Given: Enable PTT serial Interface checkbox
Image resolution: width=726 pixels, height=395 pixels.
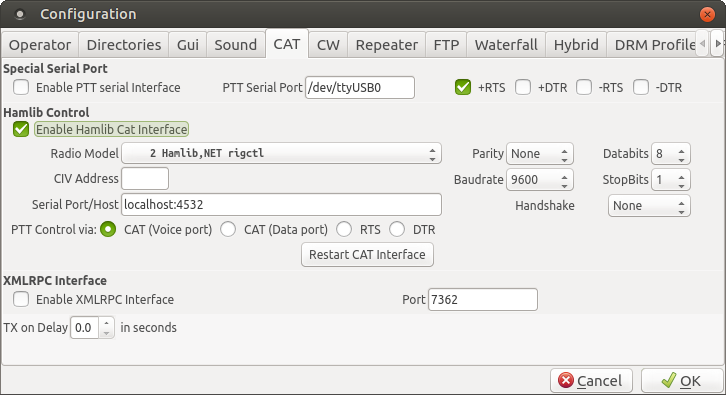Looking at the screenshot, I should coord(21,87).
